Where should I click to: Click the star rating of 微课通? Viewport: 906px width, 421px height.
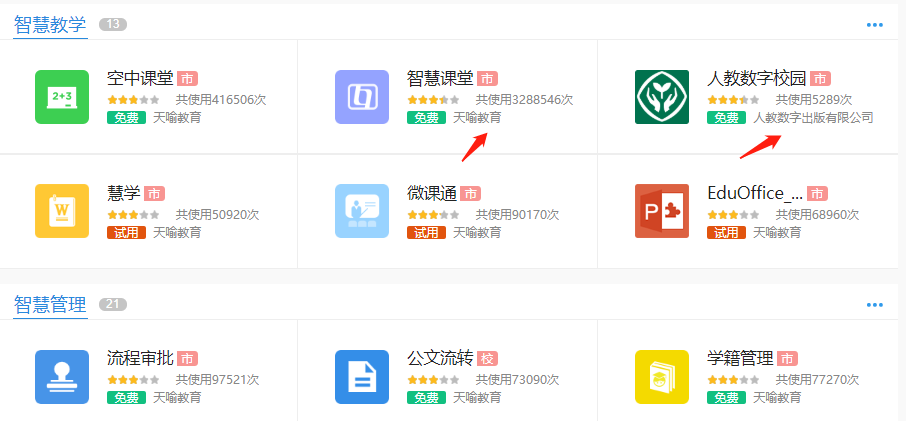pyautogui.click(x=433, y=215)
